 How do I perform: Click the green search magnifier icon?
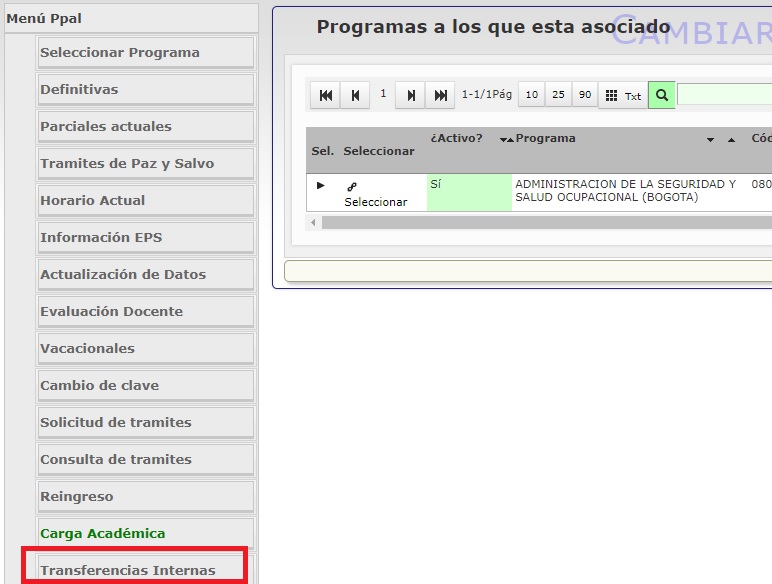click(x=661, y=96)
